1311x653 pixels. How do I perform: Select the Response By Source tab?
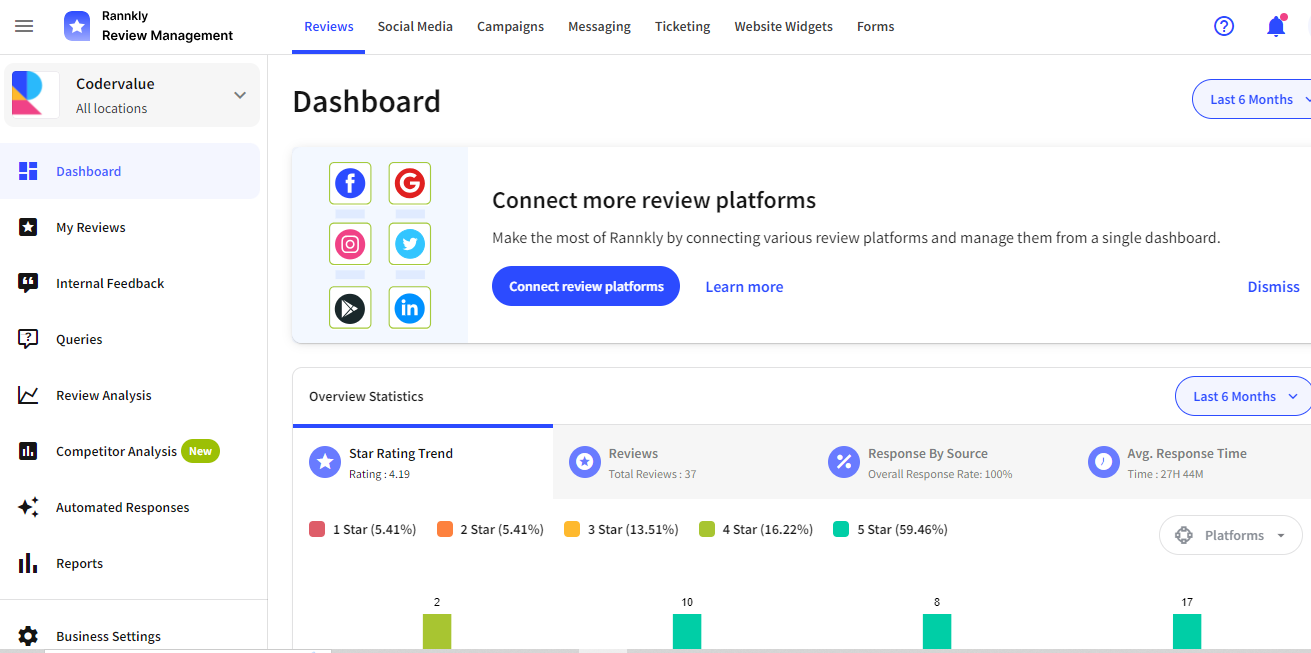click(x=927, y=462)
